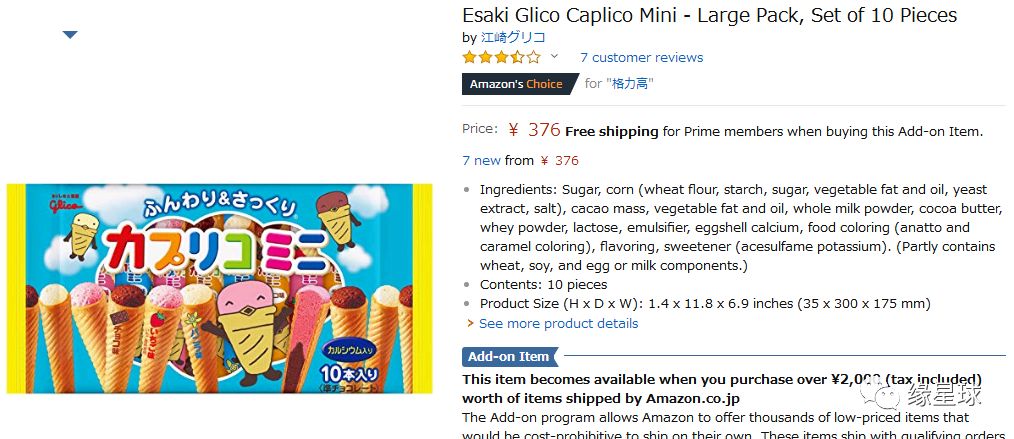Click the blue triangle above product image
Viewport: 1014px width, 439px height.
click(x=70, y=35)
